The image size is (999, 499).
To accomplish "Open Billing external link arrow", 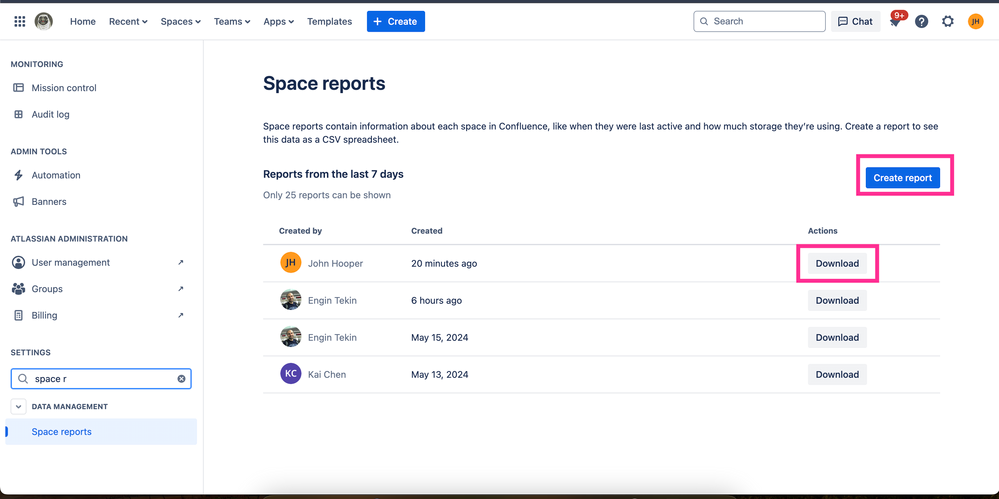I will coord(181,315).
